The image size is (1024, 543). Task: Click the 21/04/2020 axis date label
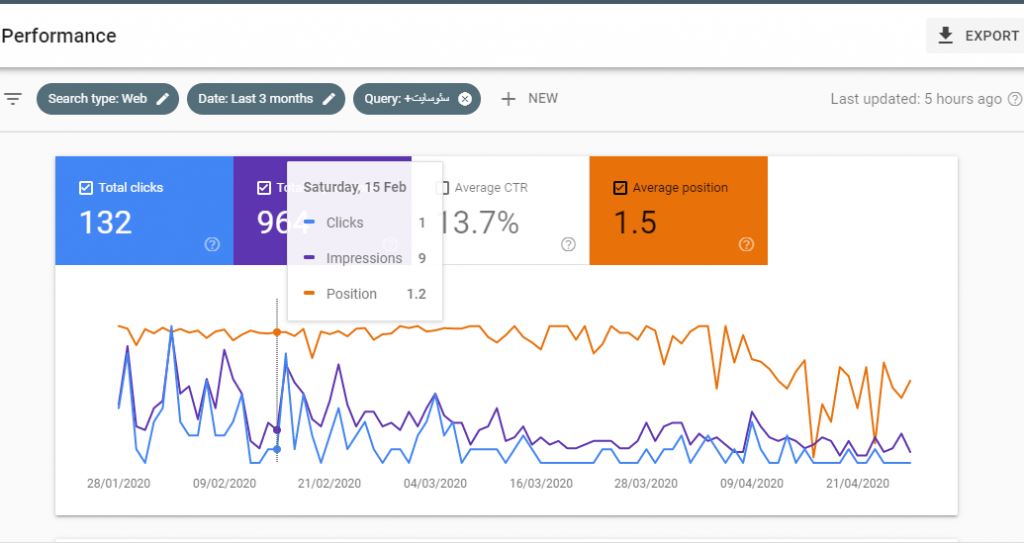(x=857, y=484)
